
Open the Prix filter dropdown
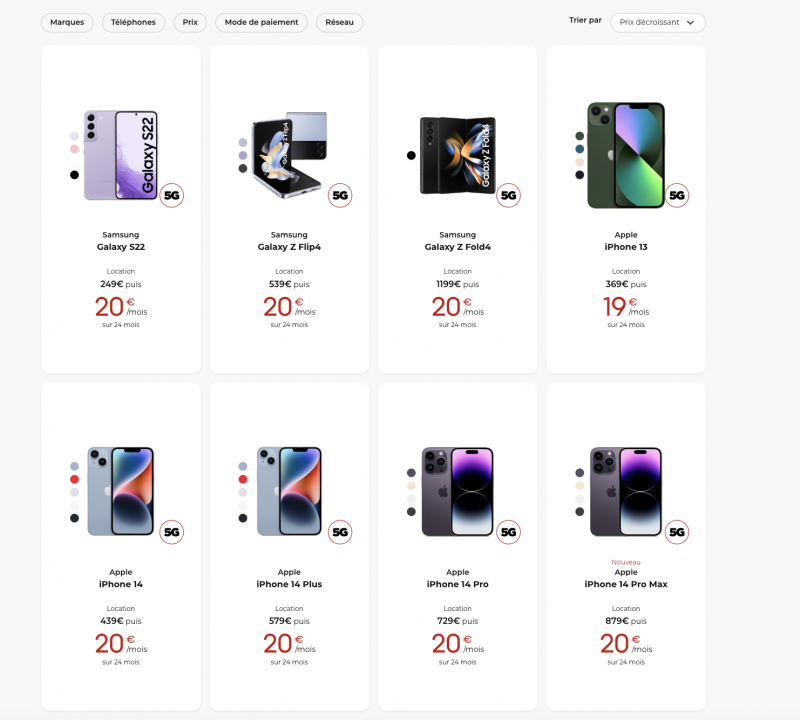190,22
